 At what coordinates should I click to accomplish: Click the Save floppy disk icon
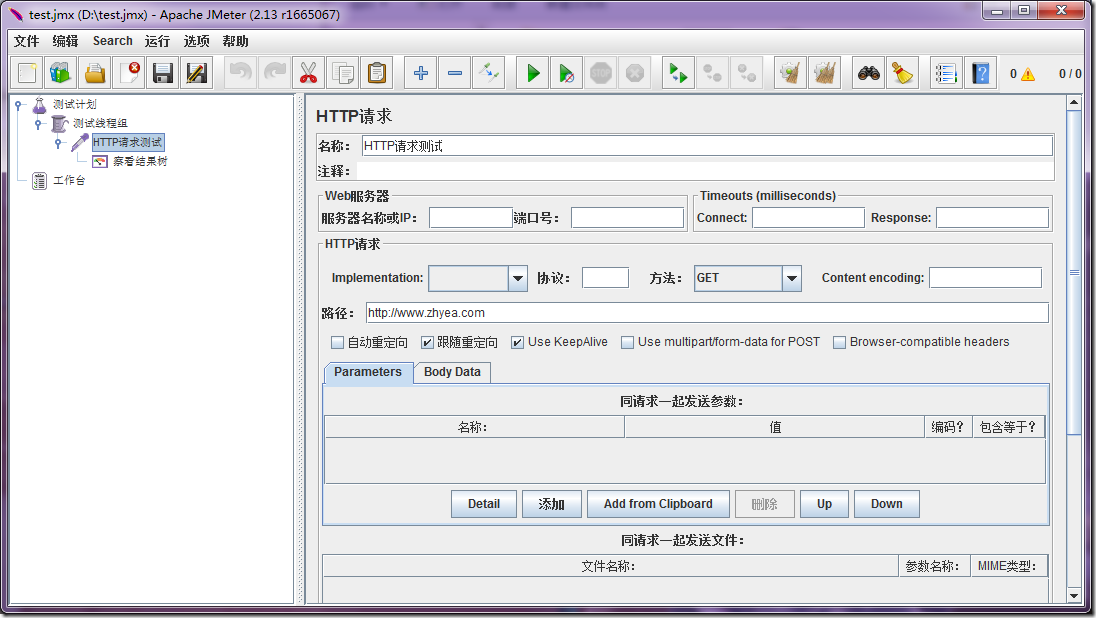(x=163, y=73)
